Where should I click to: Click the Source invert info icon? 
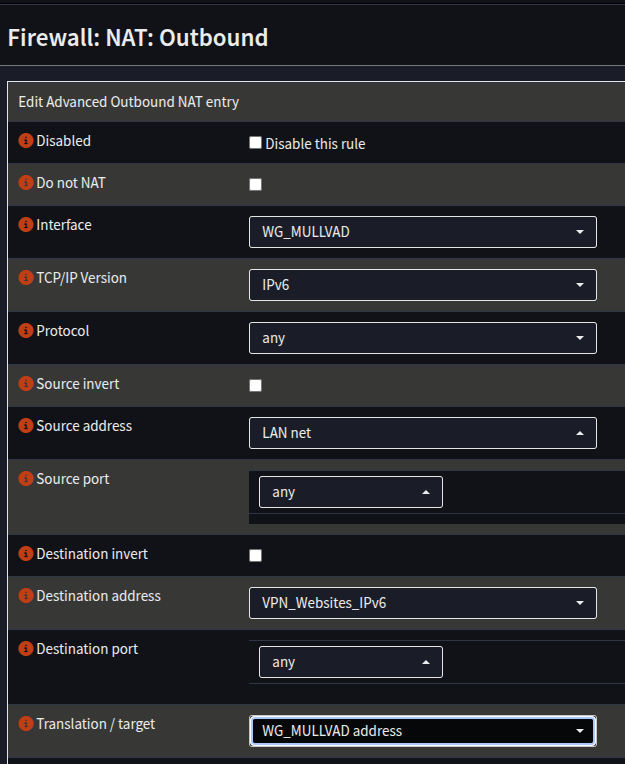[26, 384]
